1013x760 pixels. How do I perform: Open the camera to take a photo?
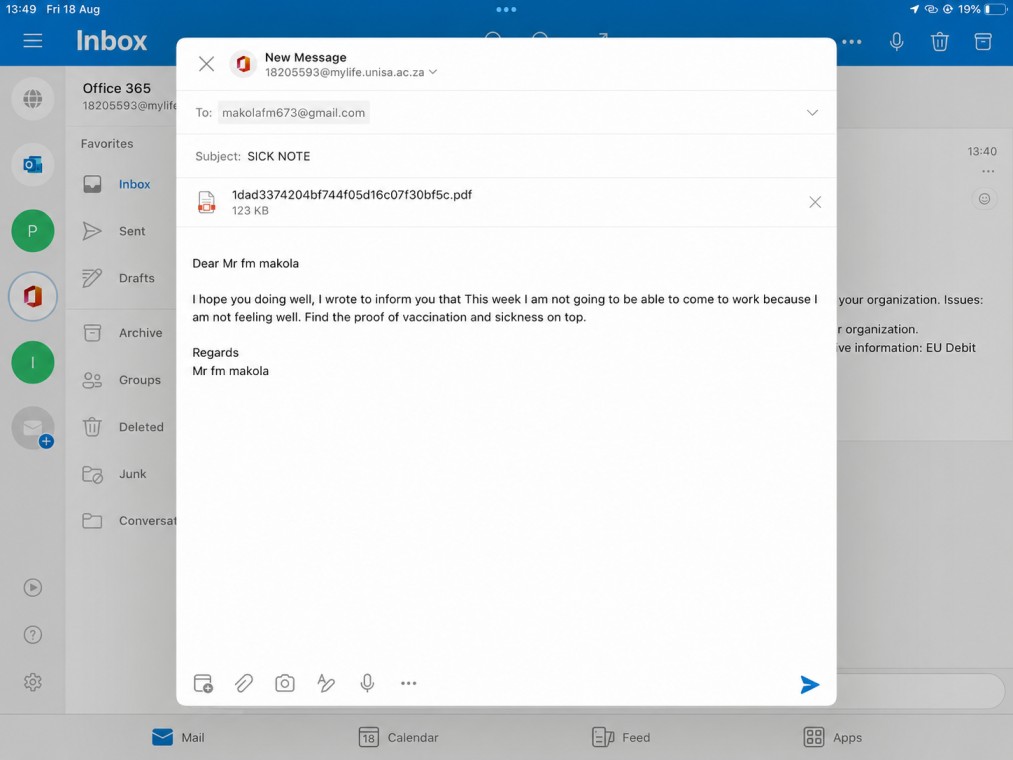pos(284,683)
